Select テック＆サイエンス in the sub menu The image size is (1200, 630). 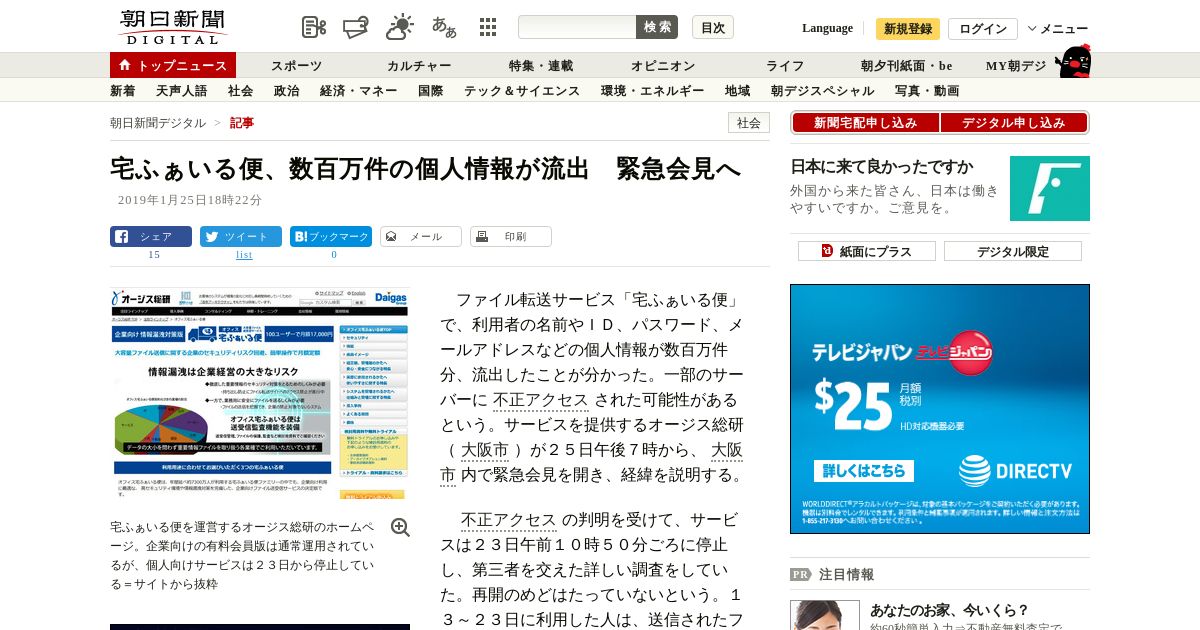coord(522,91)
